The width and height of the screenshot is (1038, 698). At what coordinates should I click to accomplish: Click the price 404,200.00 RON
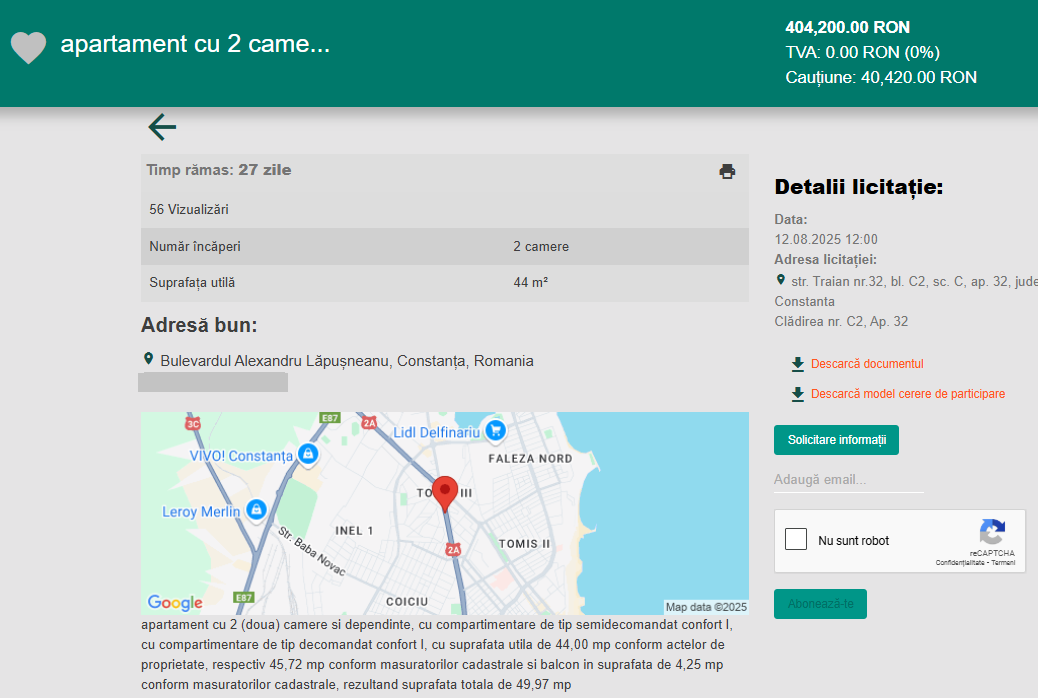tap(847, 27)
